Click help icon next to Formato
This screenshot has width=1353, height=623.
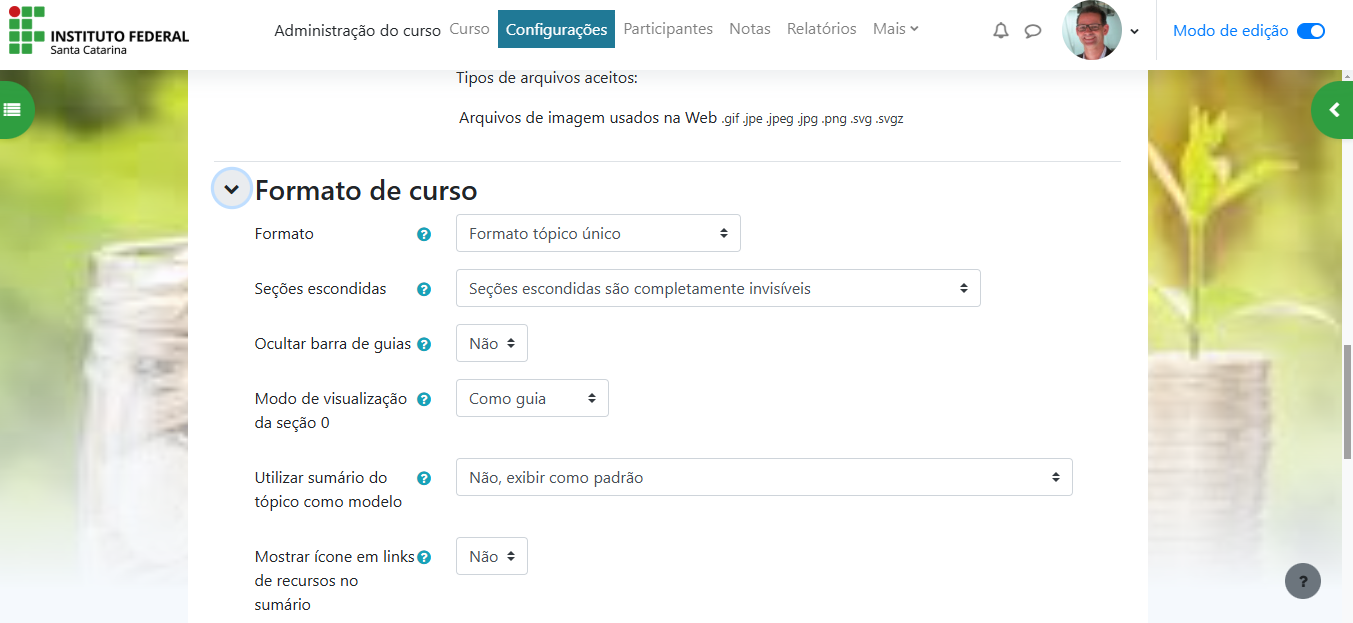424,234
